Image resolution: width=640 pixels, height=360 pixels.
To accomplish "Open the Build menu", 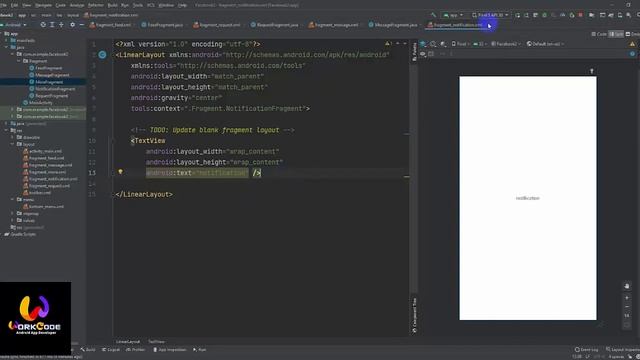I will click(x=113, y=5).
